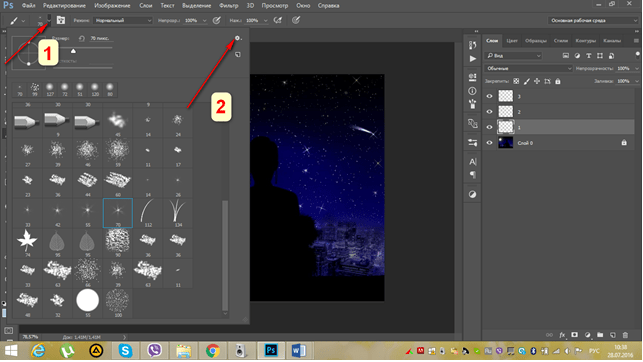Toggle visibility of layer 2
The width and height of the screenshot is (643, 362).
[489, 112]
